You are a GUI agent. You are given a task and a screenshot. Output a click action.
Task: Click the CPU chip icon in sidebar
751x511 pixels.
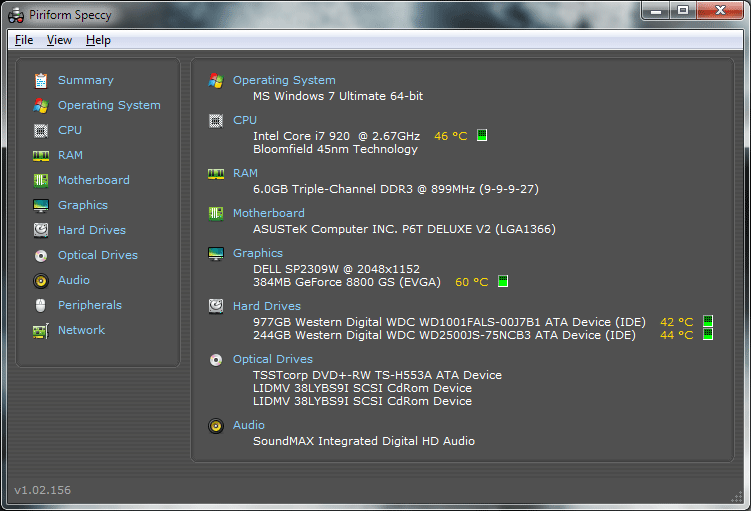(41, 130)
